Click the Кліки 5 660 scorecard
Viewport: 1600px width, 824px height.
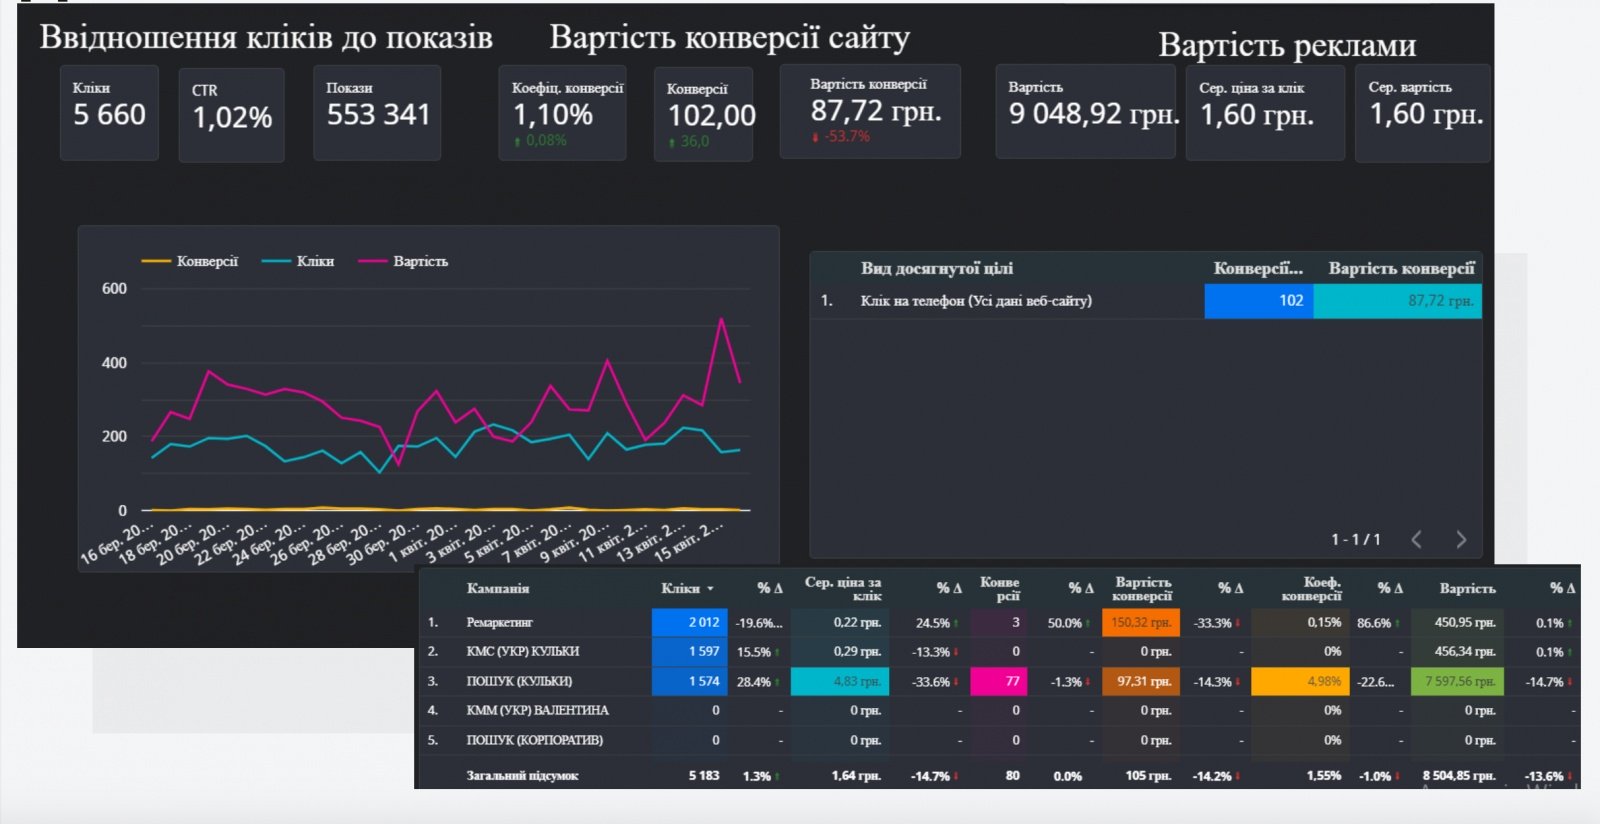(x=109, y=113)
